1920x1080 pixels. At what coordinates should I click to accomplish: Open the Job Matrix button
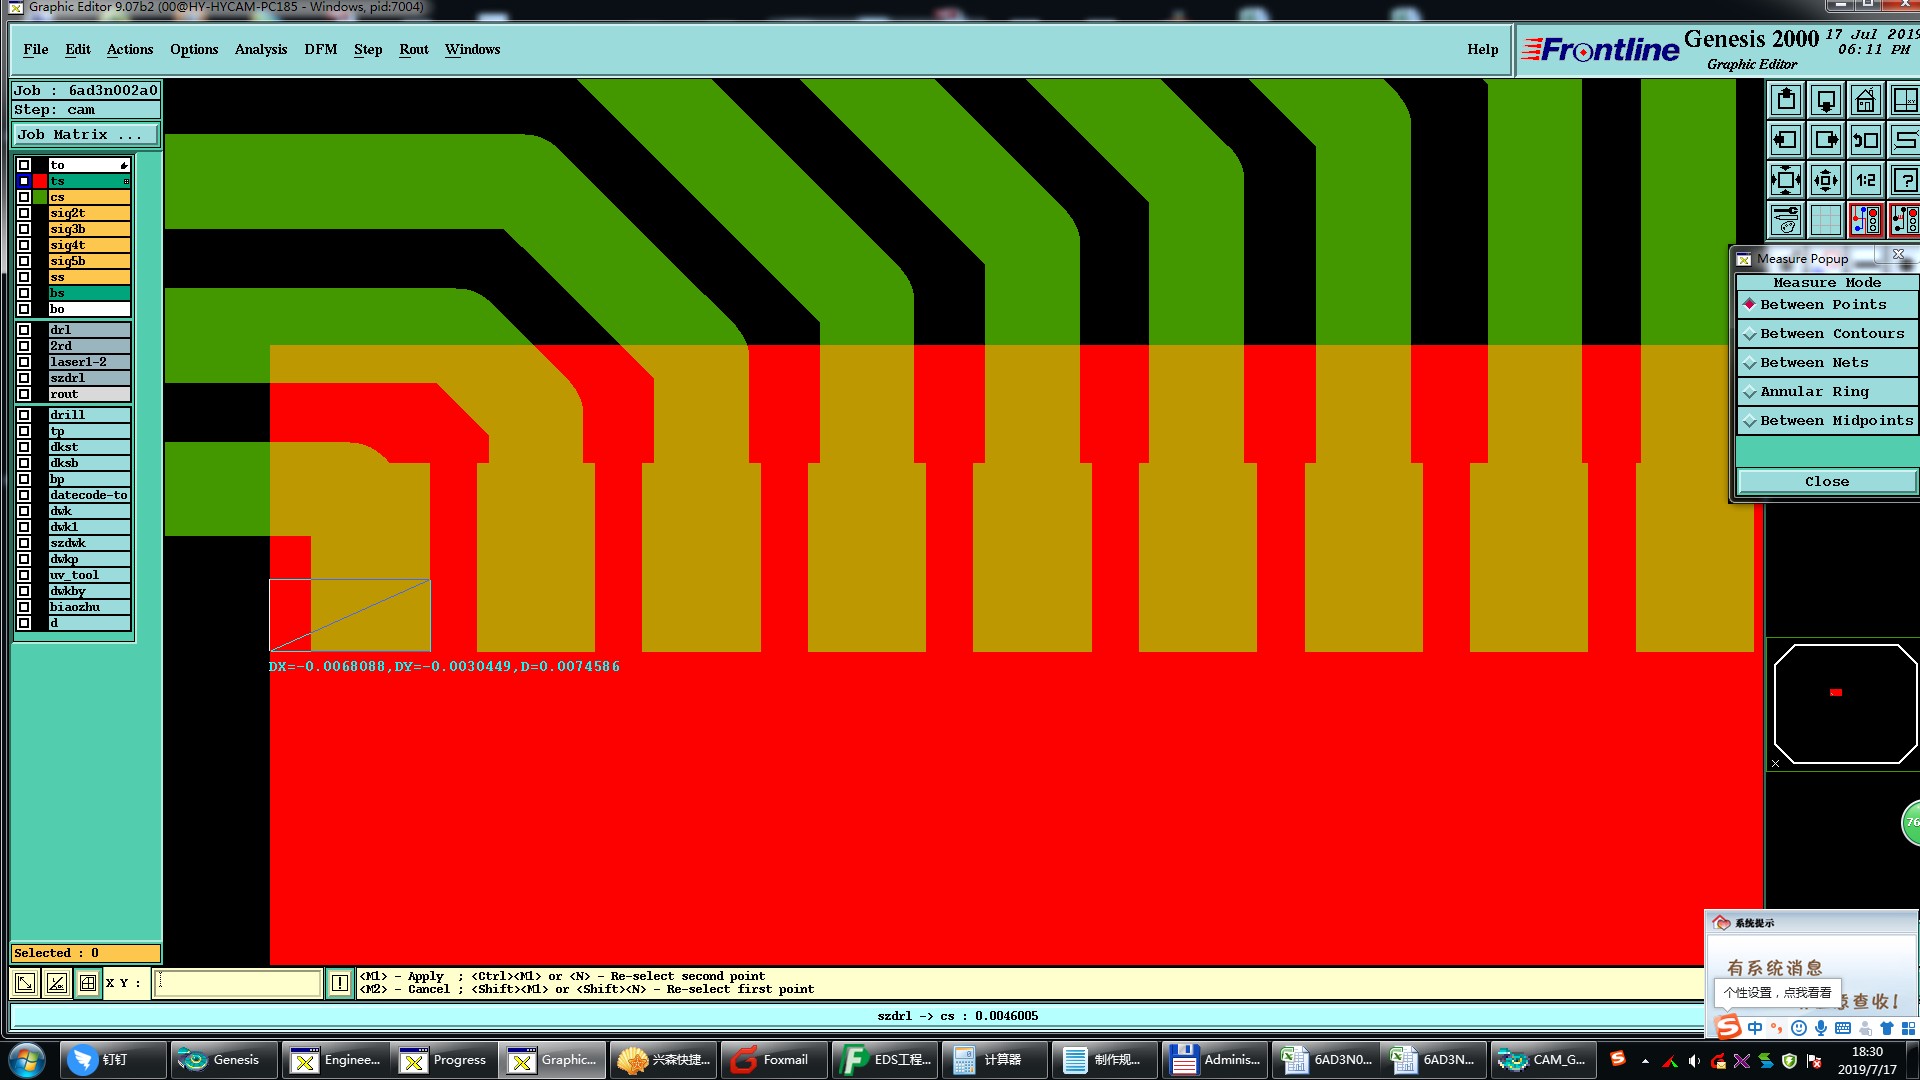(x=85, y=135)
